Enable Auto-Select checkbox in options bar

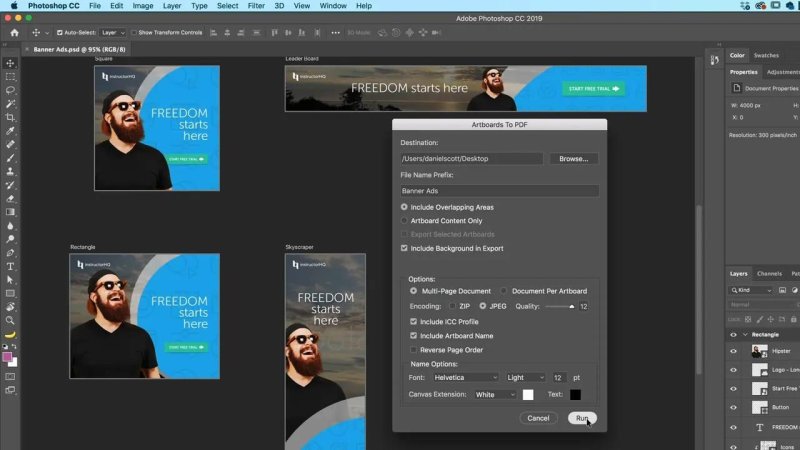click(60, 33)
